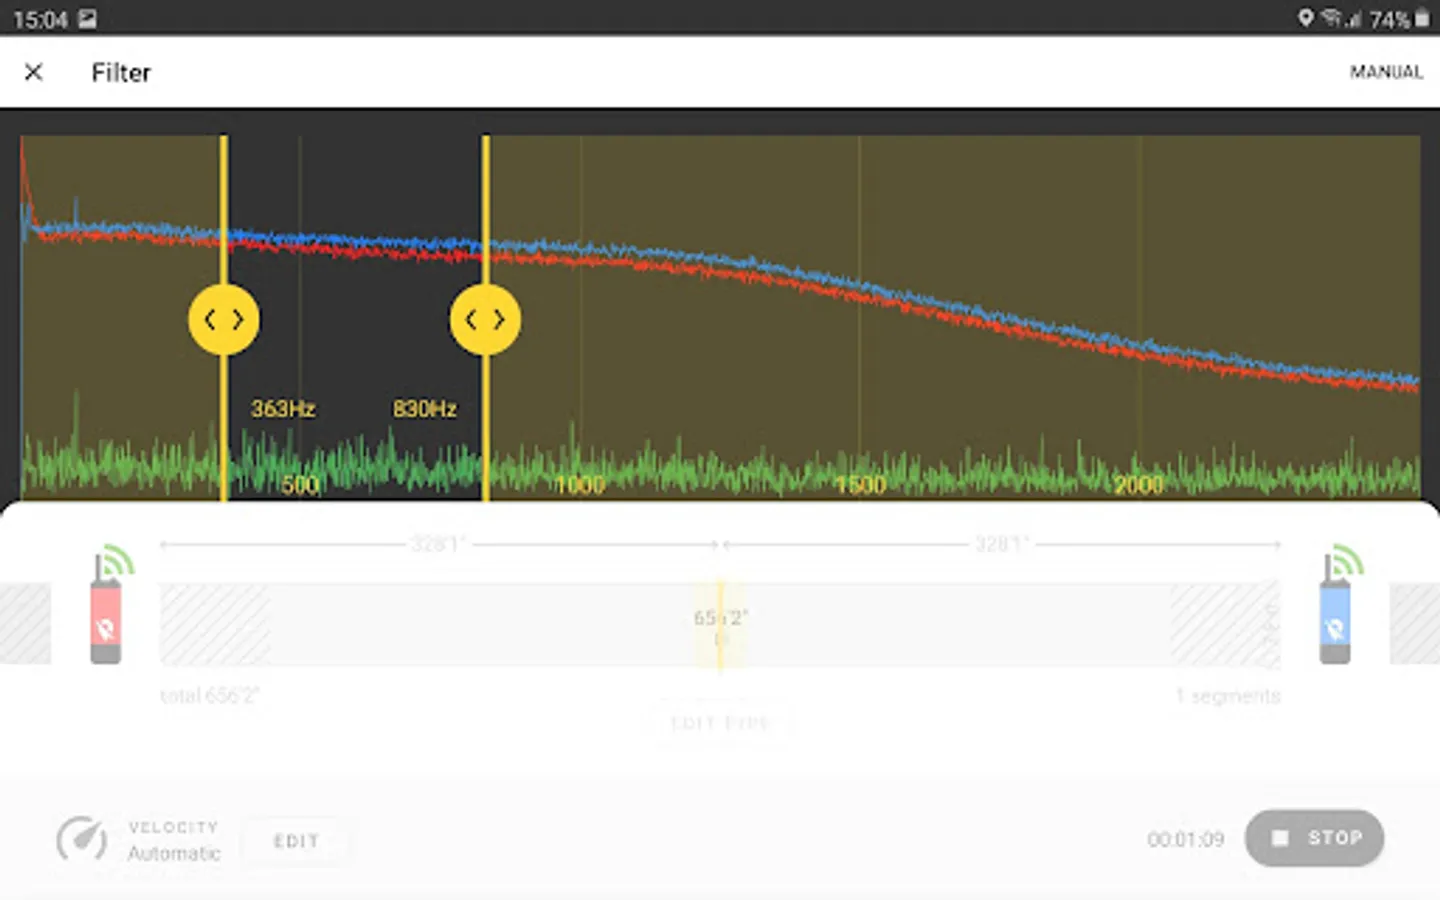Switch to MANUAL mode
Viewport: 1440px width, 900px height.
pos(1386,72)
